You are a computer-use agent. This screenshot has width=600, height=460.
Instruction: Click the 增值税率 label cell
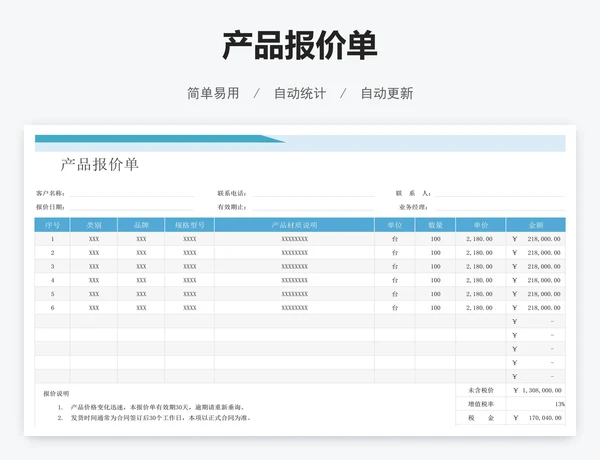[481, 404]
